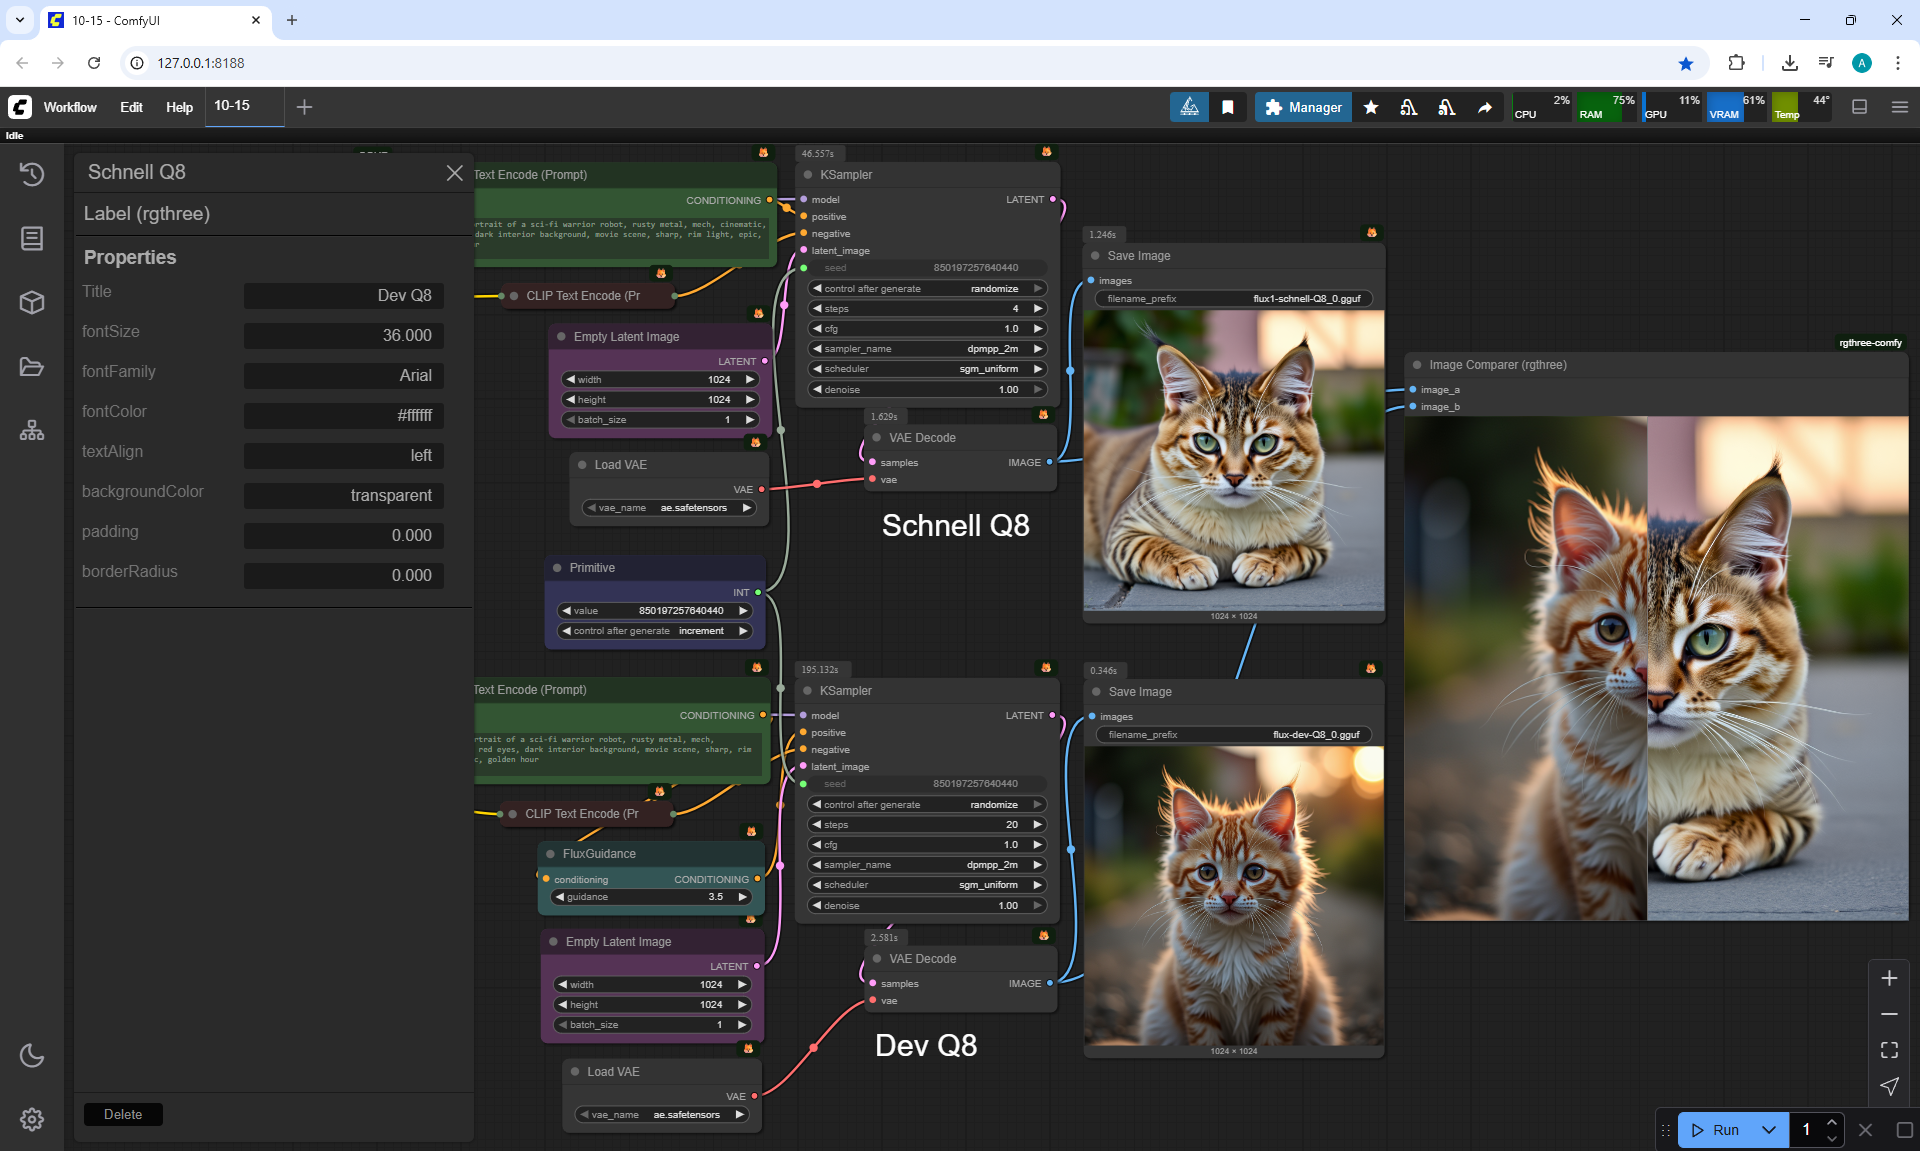Click the fontColor #ffffff value field
The height and width of the screenshot is (1151, 1920).
[x=344, y=415]
